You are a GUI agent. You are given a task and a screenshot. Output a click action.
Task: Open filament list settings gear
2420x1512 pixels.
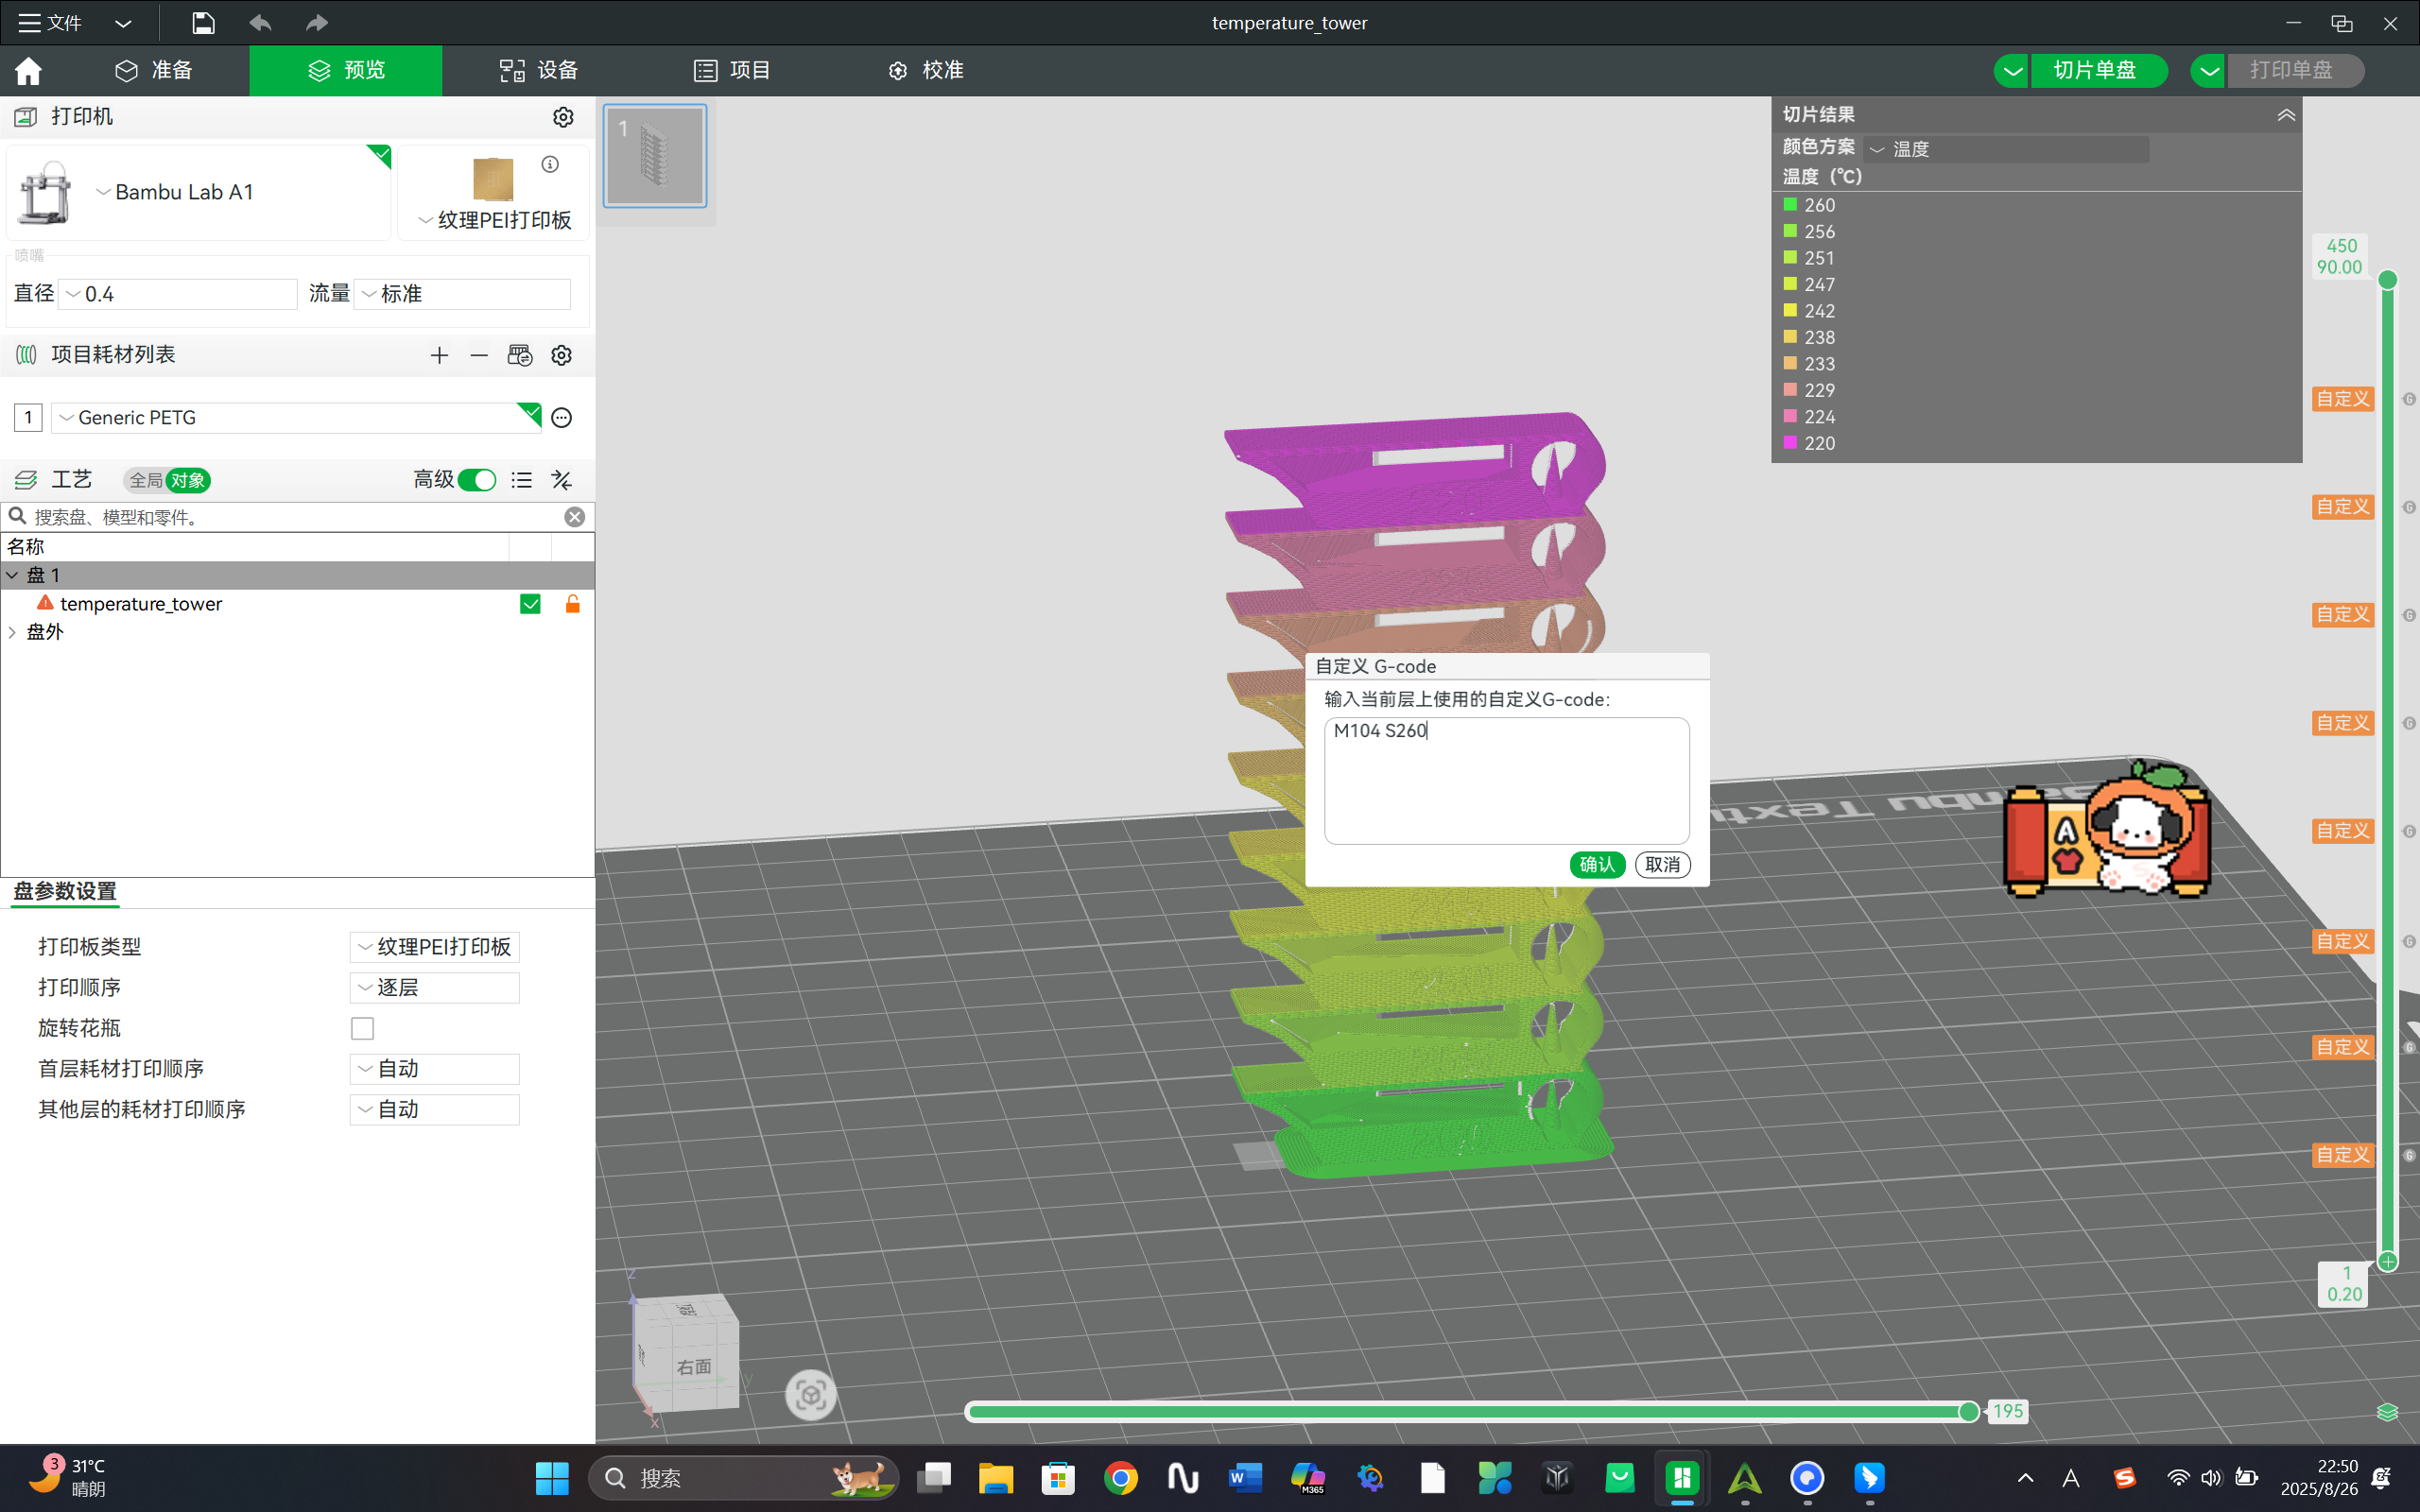(x=562, y=355)
